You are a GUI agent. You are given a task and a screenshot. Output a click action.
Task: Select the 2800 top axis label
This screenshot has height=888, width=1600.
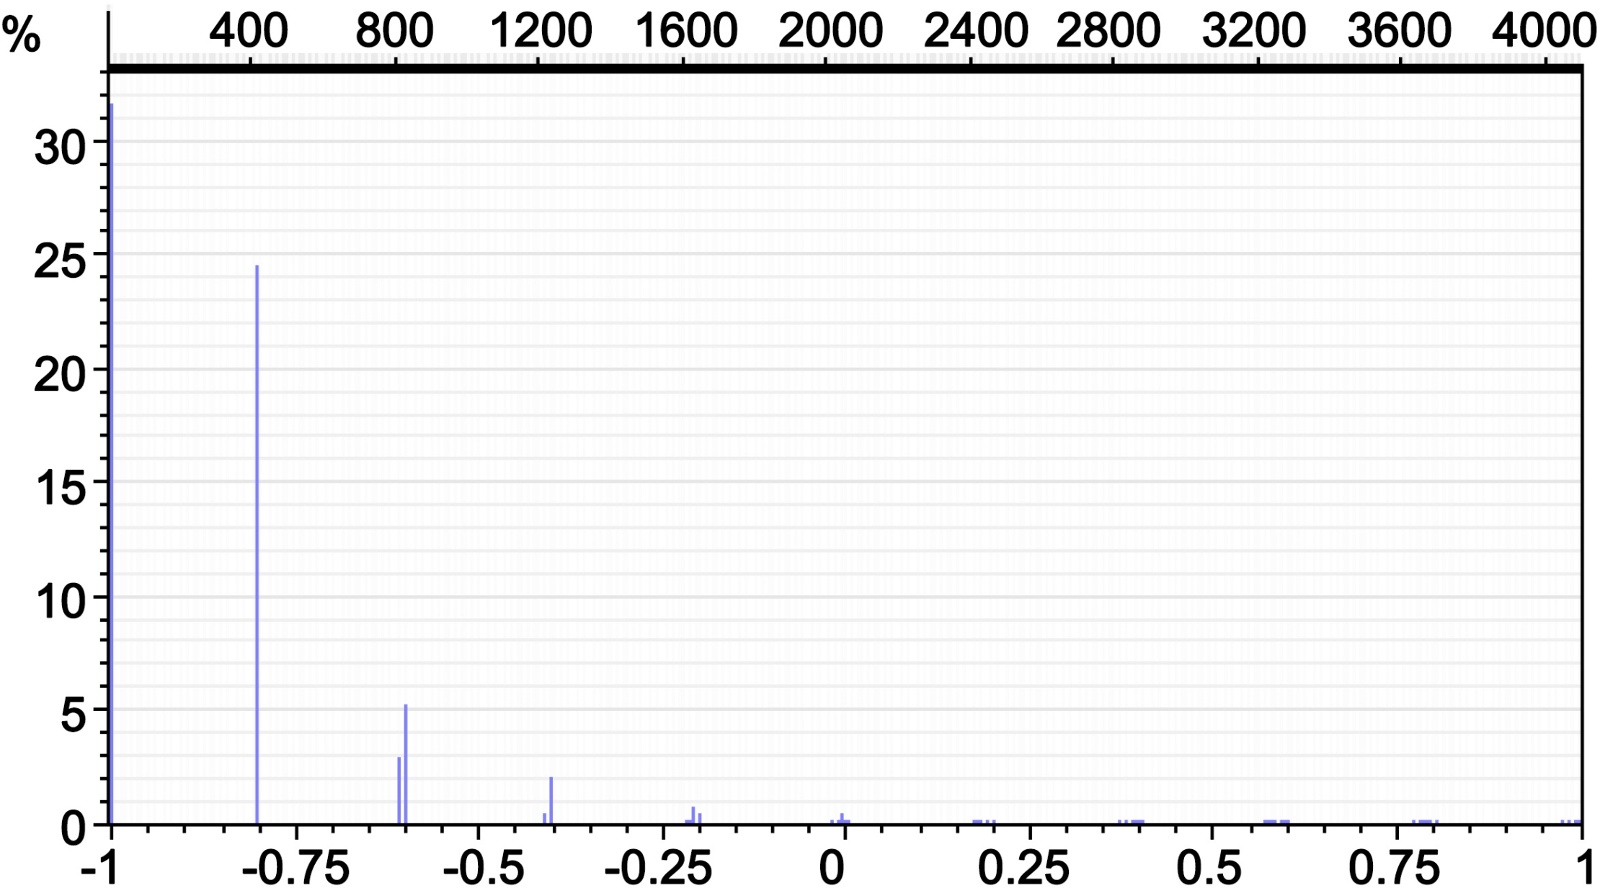tap(1108, 32)
